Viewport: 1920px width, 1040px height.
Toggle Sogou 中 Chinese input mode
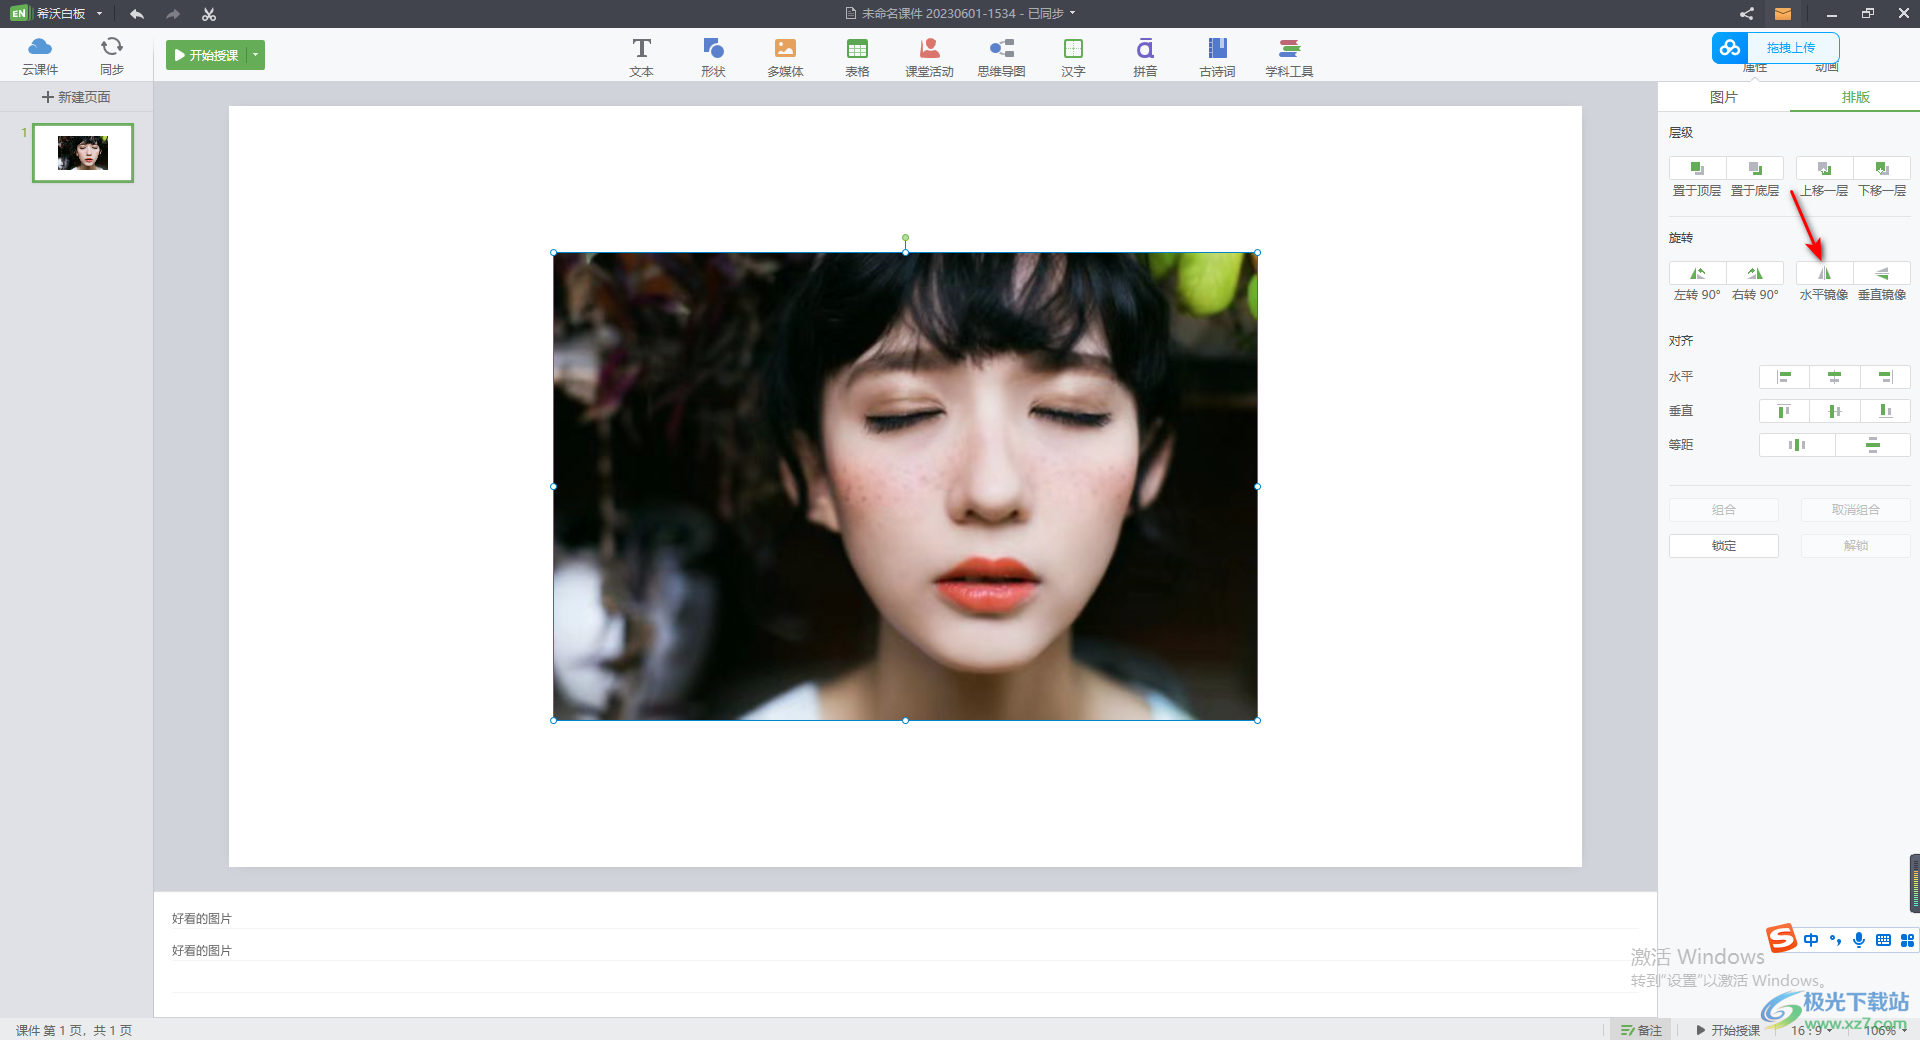pyautogui.click(x=1811, y=940)
